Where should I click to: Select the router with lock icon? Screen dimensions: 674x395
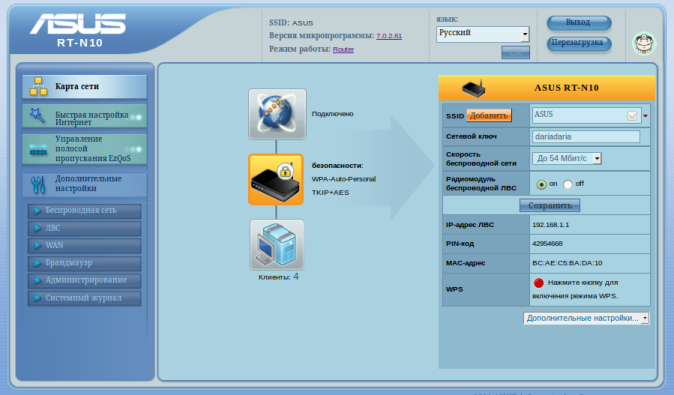(x=276, y=180)
